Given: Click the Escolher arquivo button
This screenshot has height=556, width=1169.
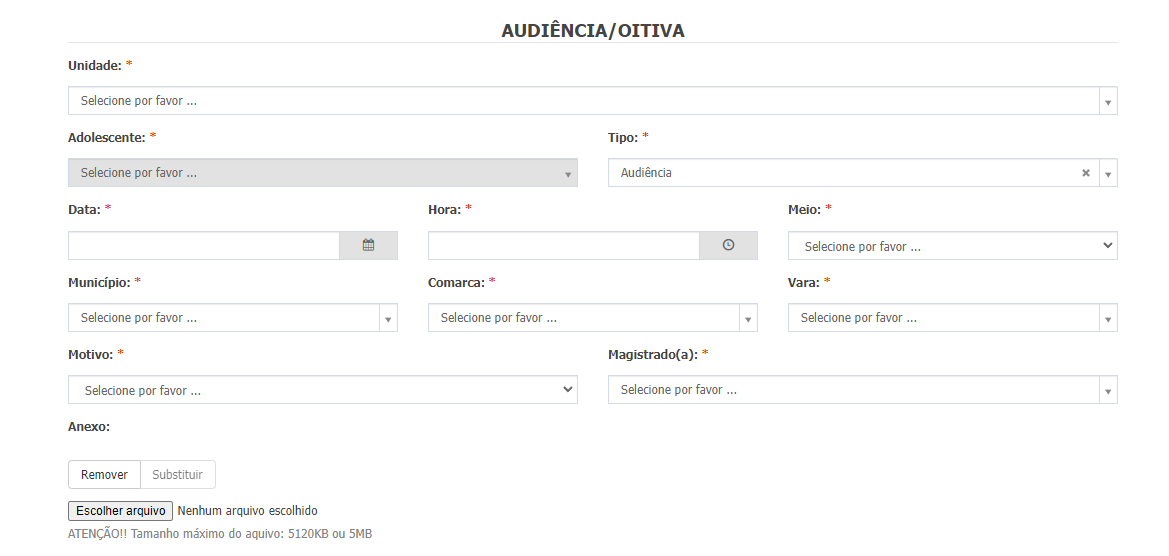Looking at the screenshot, I should (121, 511).
